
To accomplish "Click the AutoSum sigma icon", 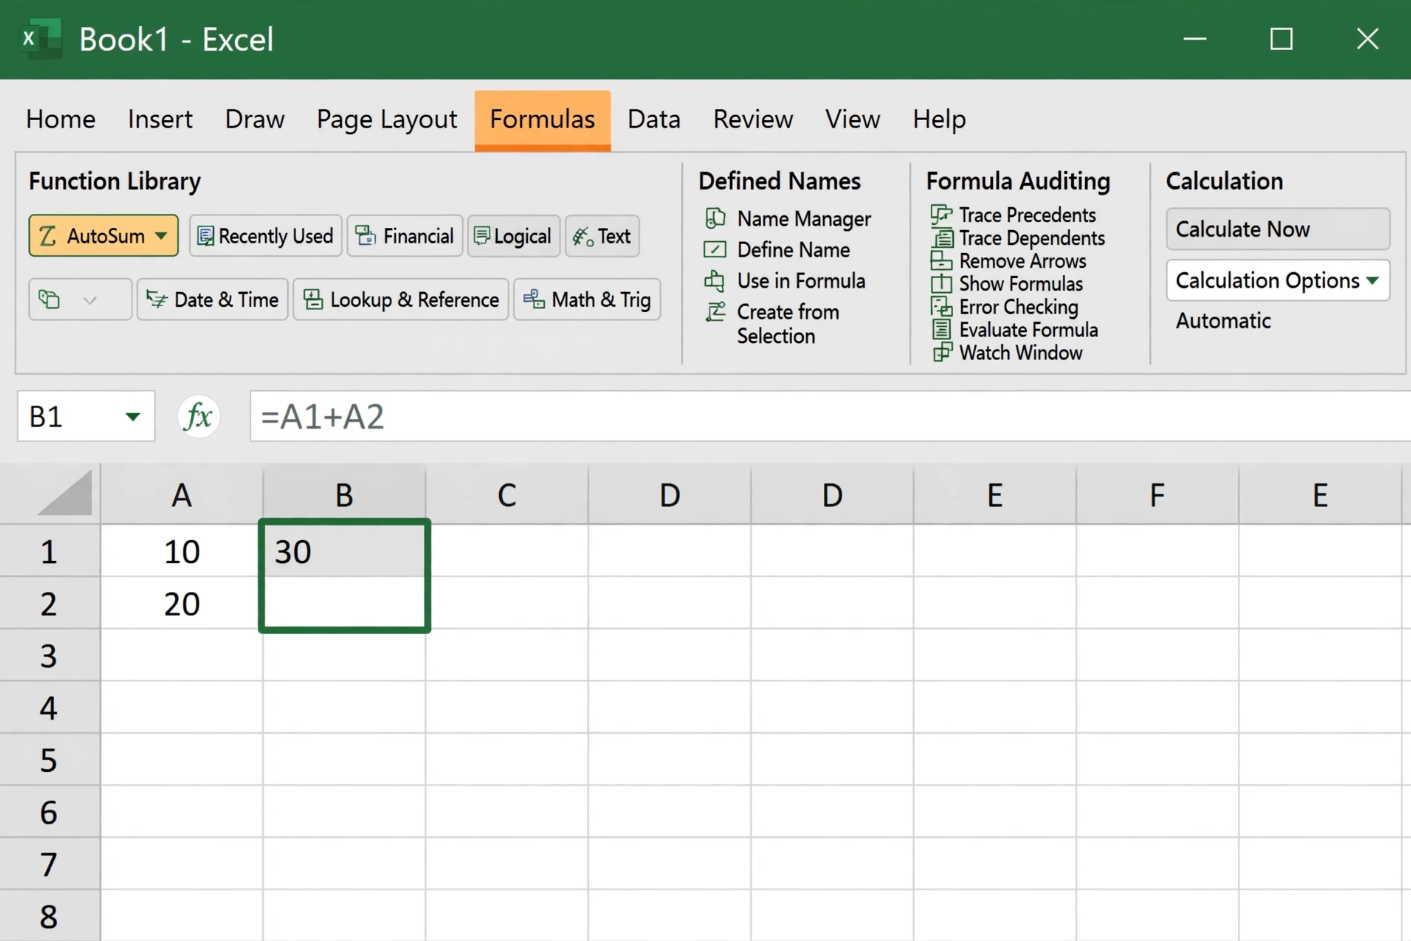I will pyautogui.click(x=47, y=236).
